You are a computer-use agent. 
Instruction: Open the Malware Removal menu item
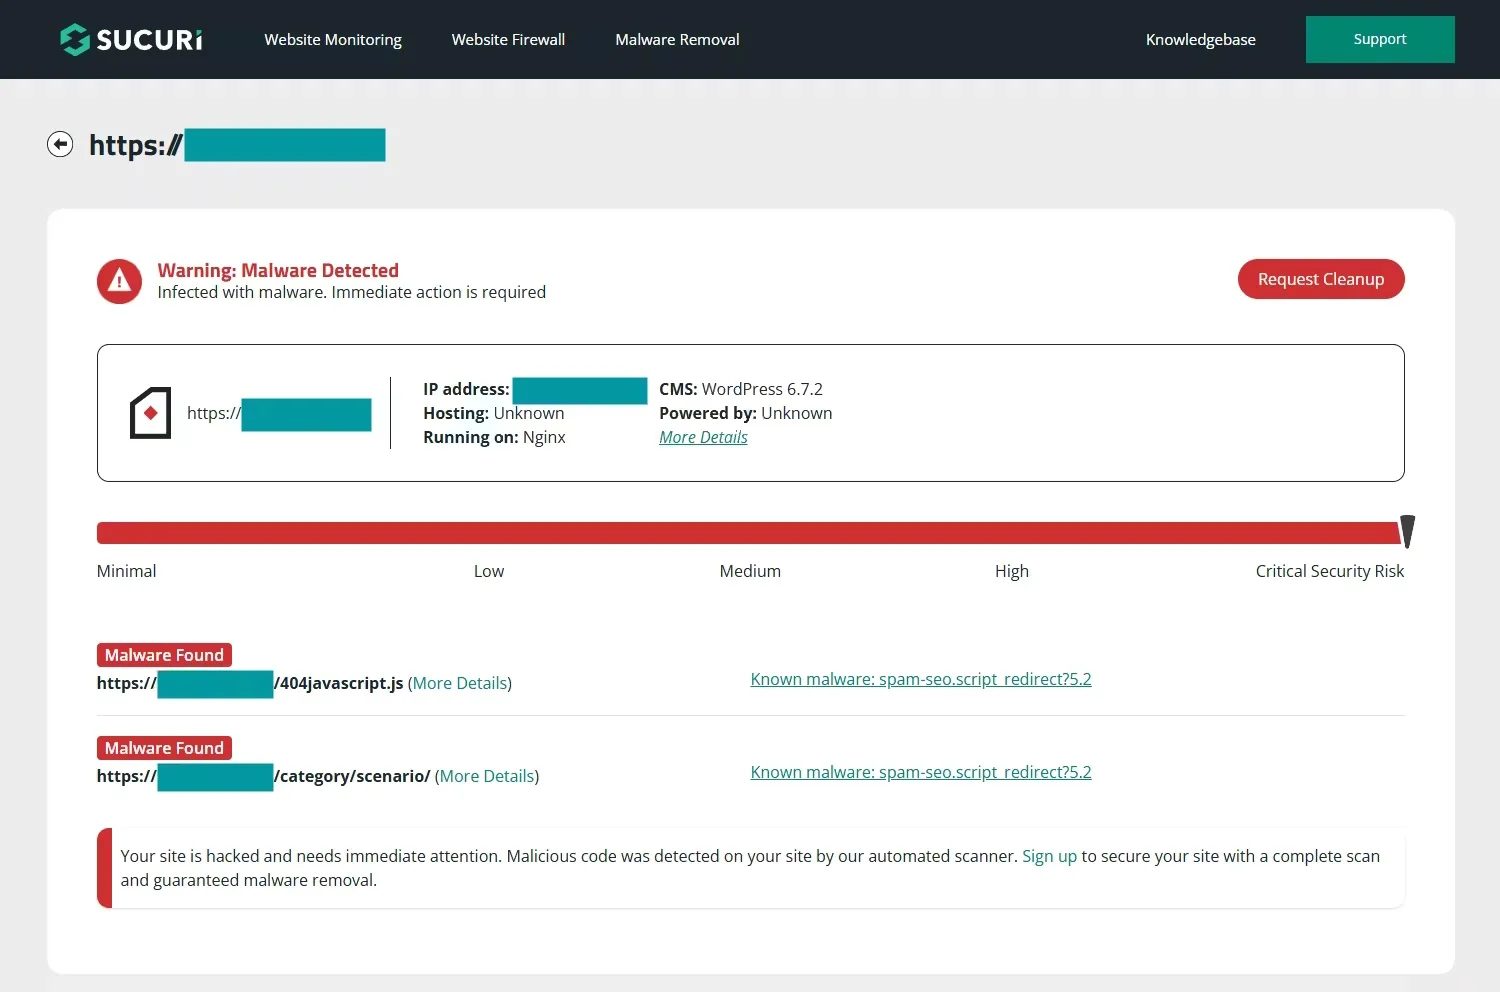677,40
